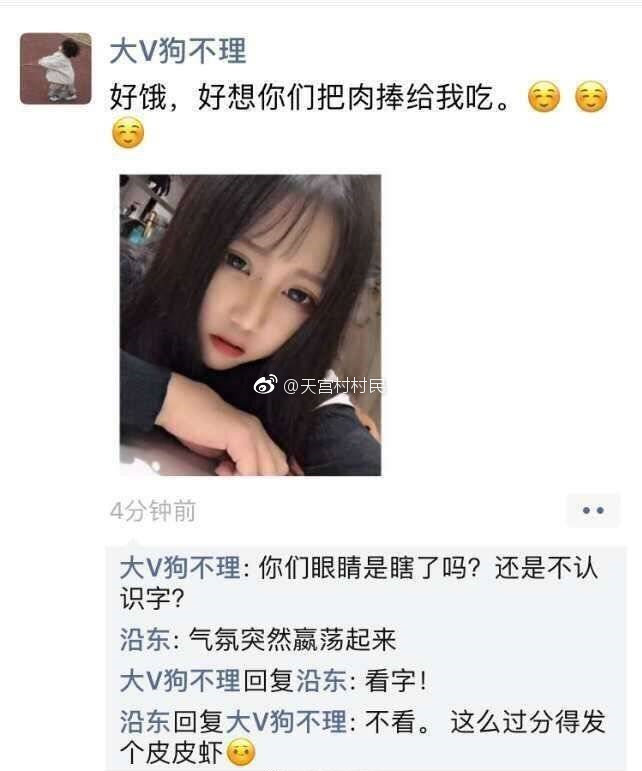Viewport: 642px width, 771px height.
Task: Tap 大V狗不理 name in first comment
Action: coord(180,567)
